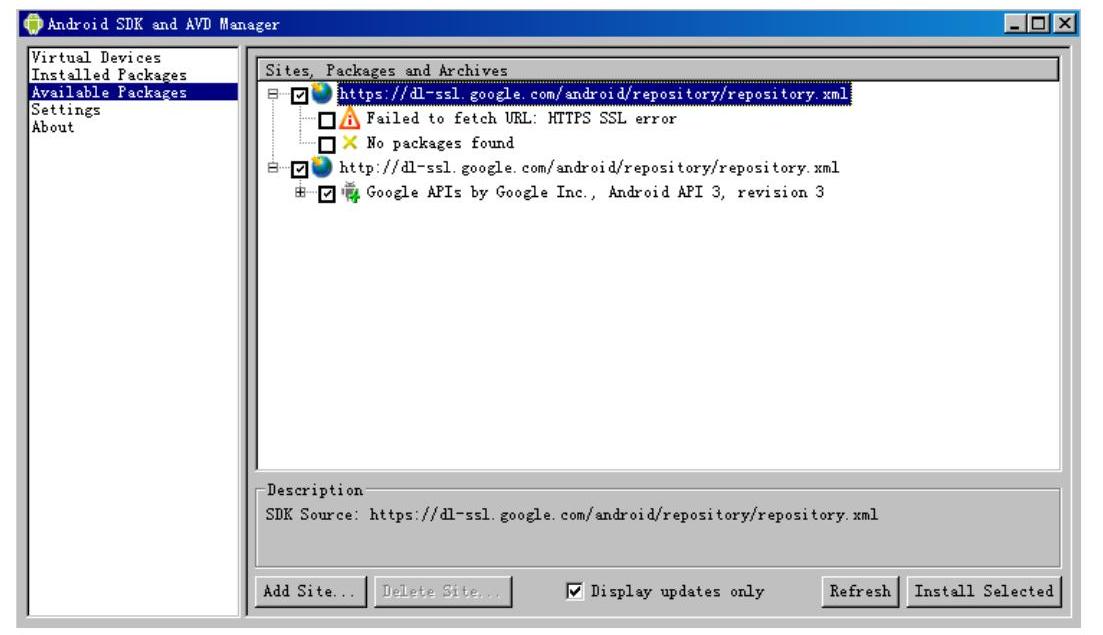Click the SDK Source description text
1103x635 pixels.
571,515
